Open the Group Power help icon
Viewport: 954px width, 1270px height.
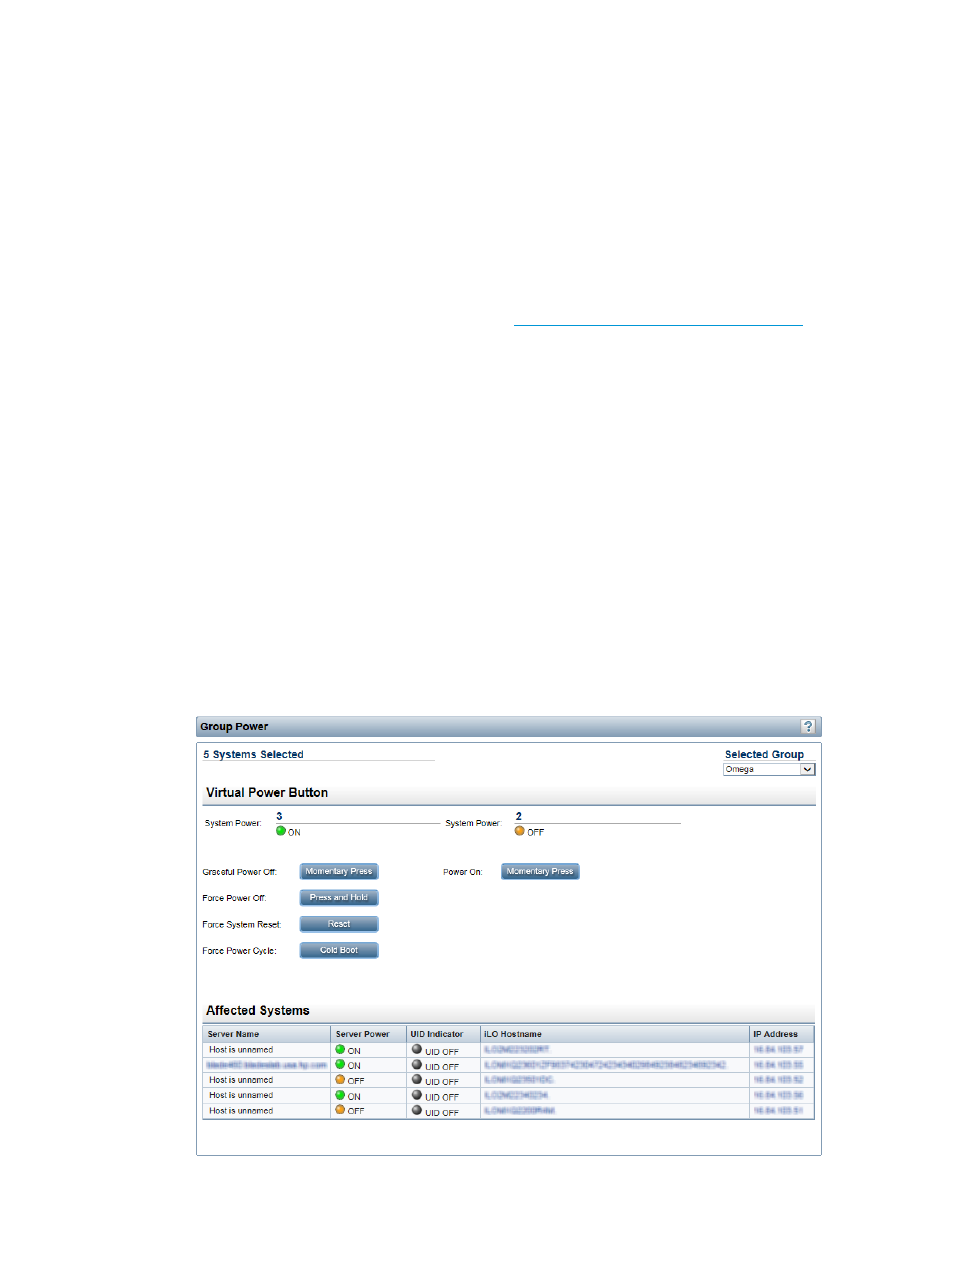808,727
